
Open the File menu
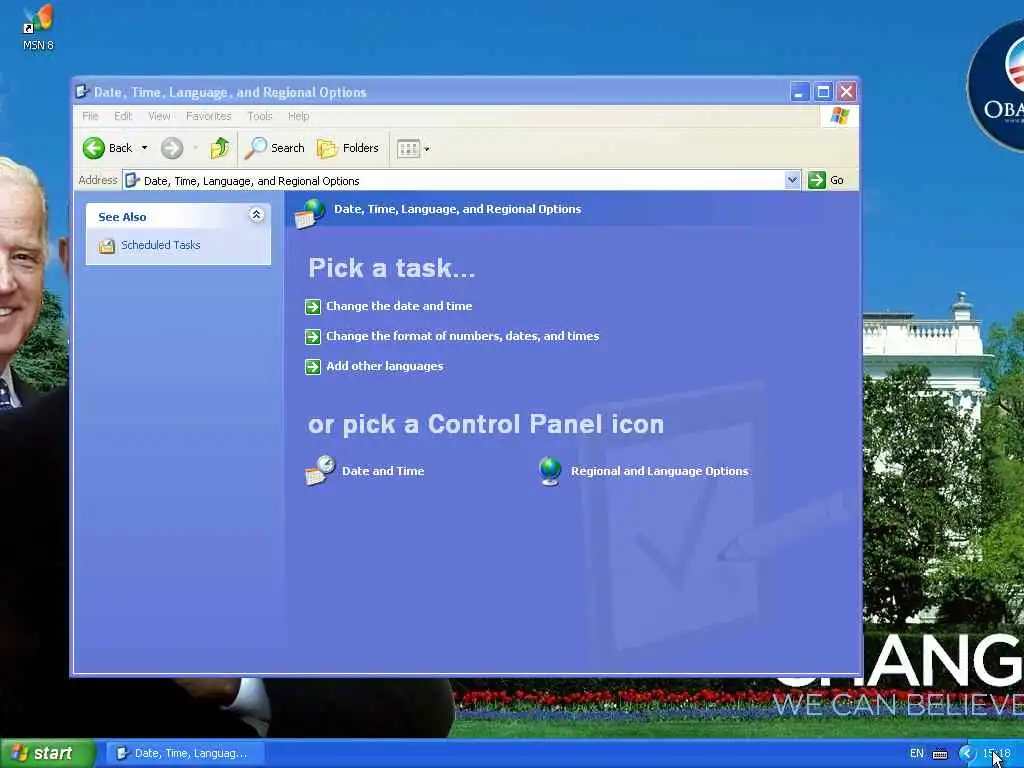pos(90,116)
